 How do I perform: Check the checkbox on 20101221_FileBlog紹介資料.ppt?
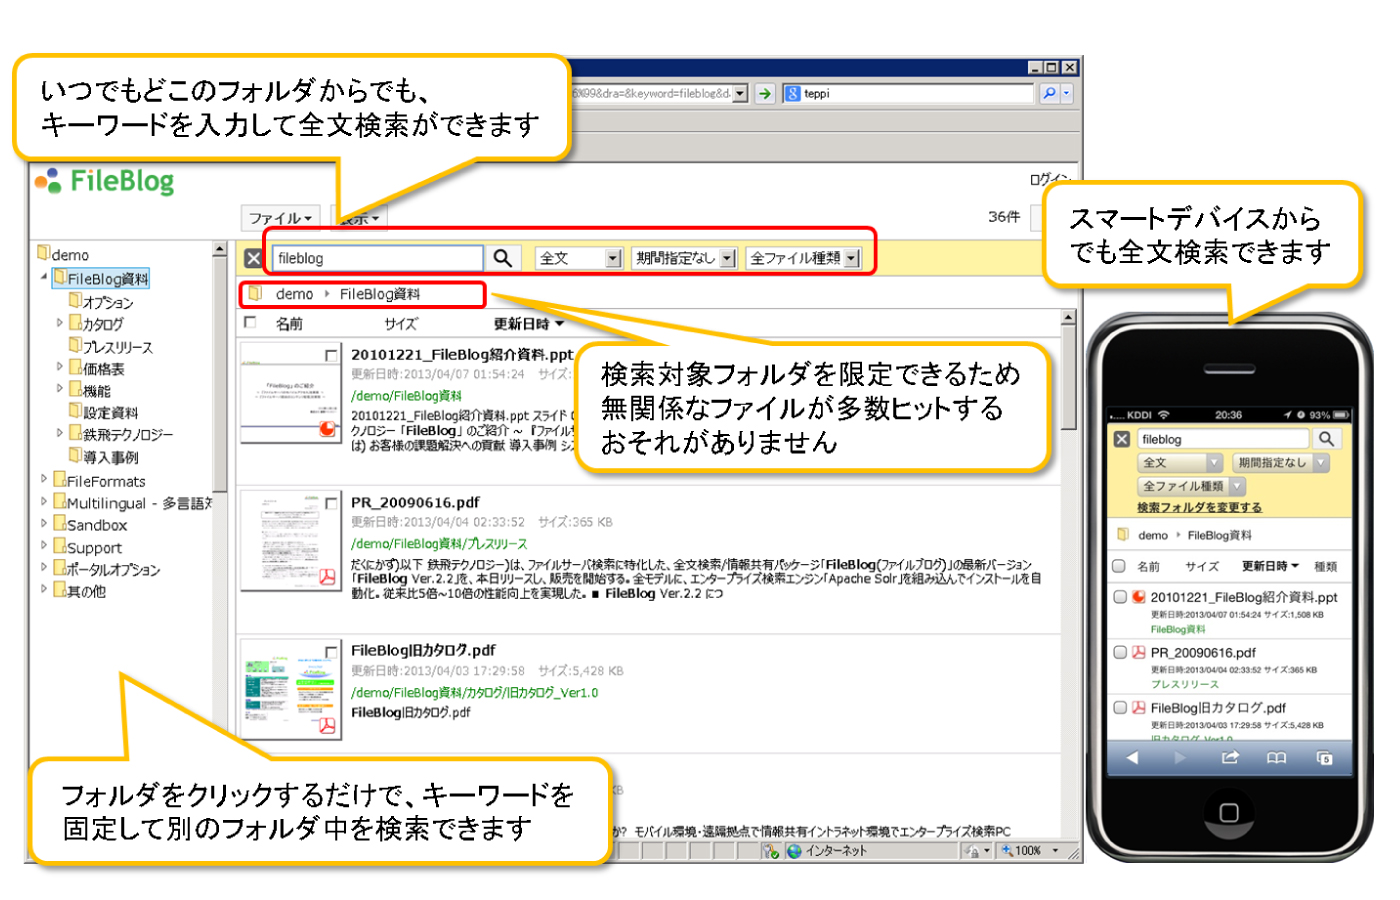point(330,353)
